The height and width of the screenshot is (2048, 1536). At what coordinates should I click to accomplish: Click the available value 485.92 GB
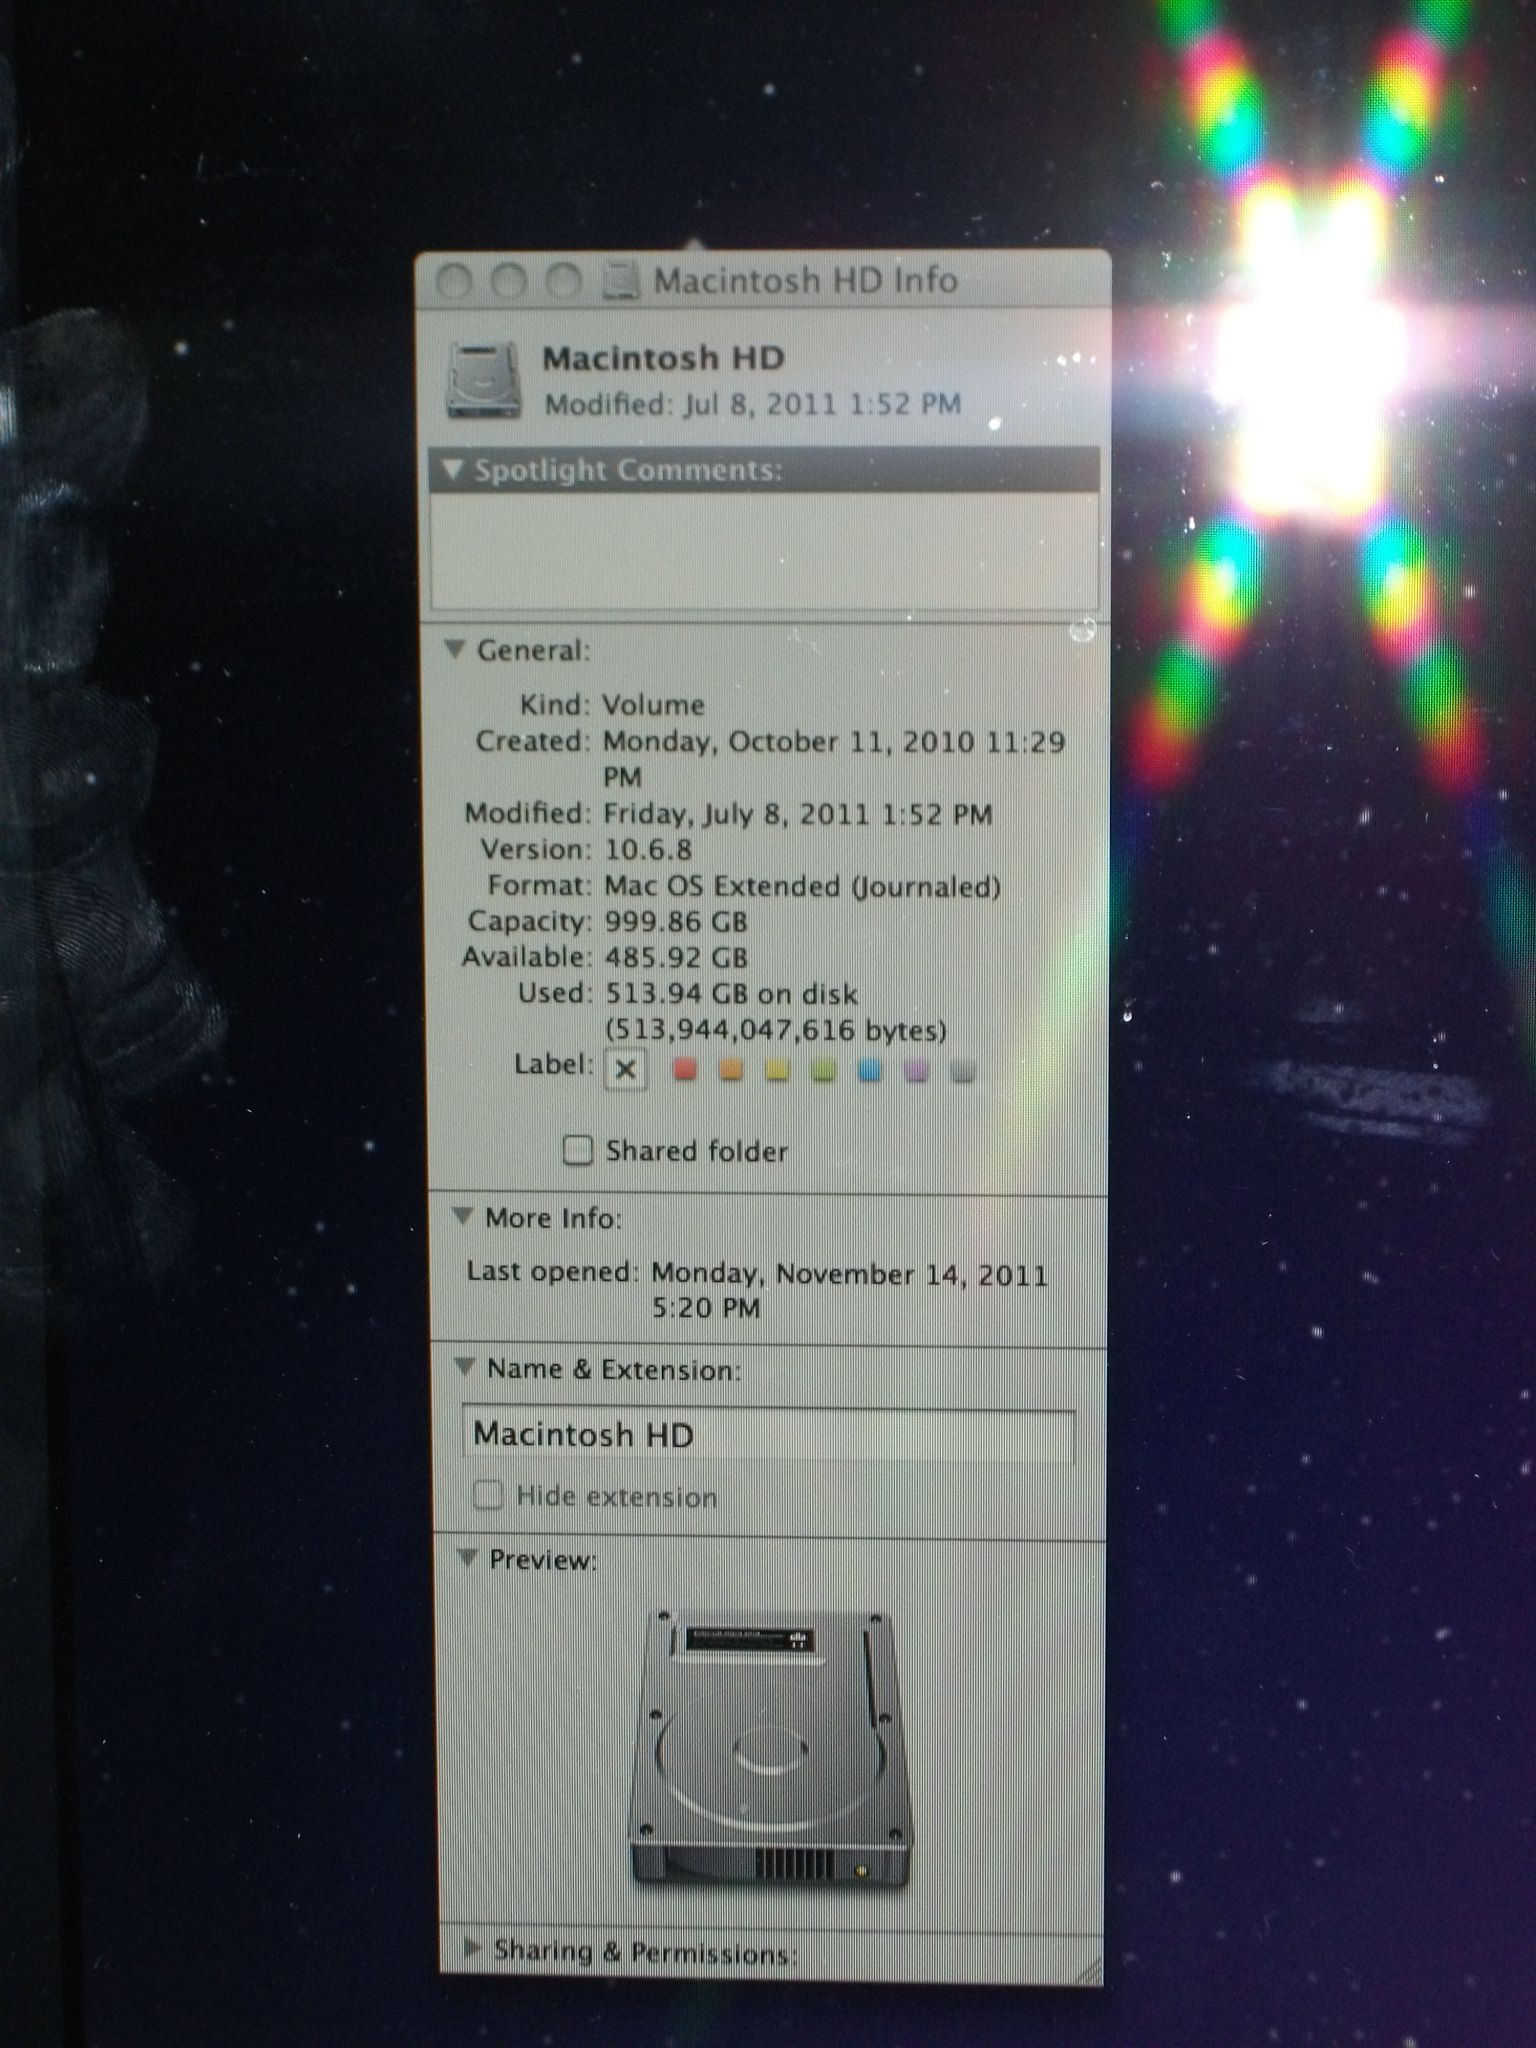point(676,957)
